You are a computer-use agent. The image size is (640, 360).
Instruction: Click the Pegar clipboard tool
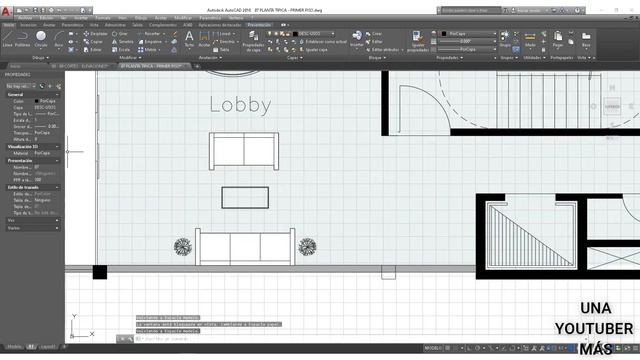pyautogui.click(x=558, y=39)
